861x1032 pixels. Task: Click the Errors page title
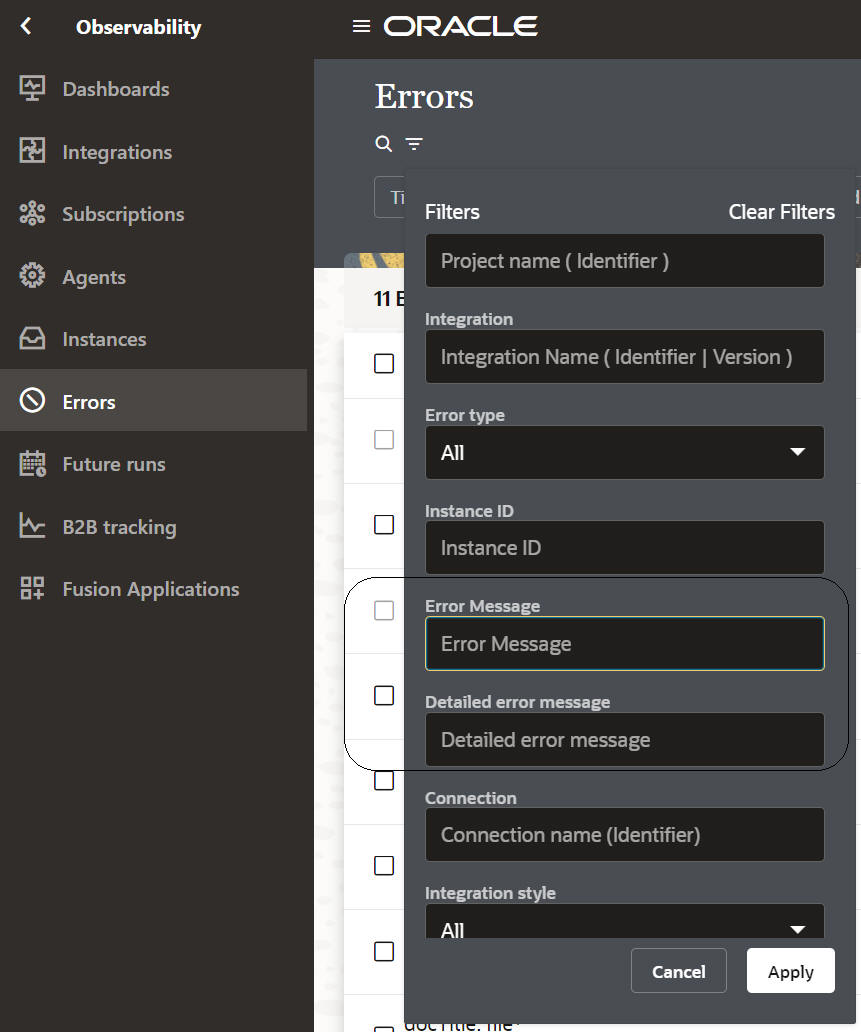(x=424, y=97)
